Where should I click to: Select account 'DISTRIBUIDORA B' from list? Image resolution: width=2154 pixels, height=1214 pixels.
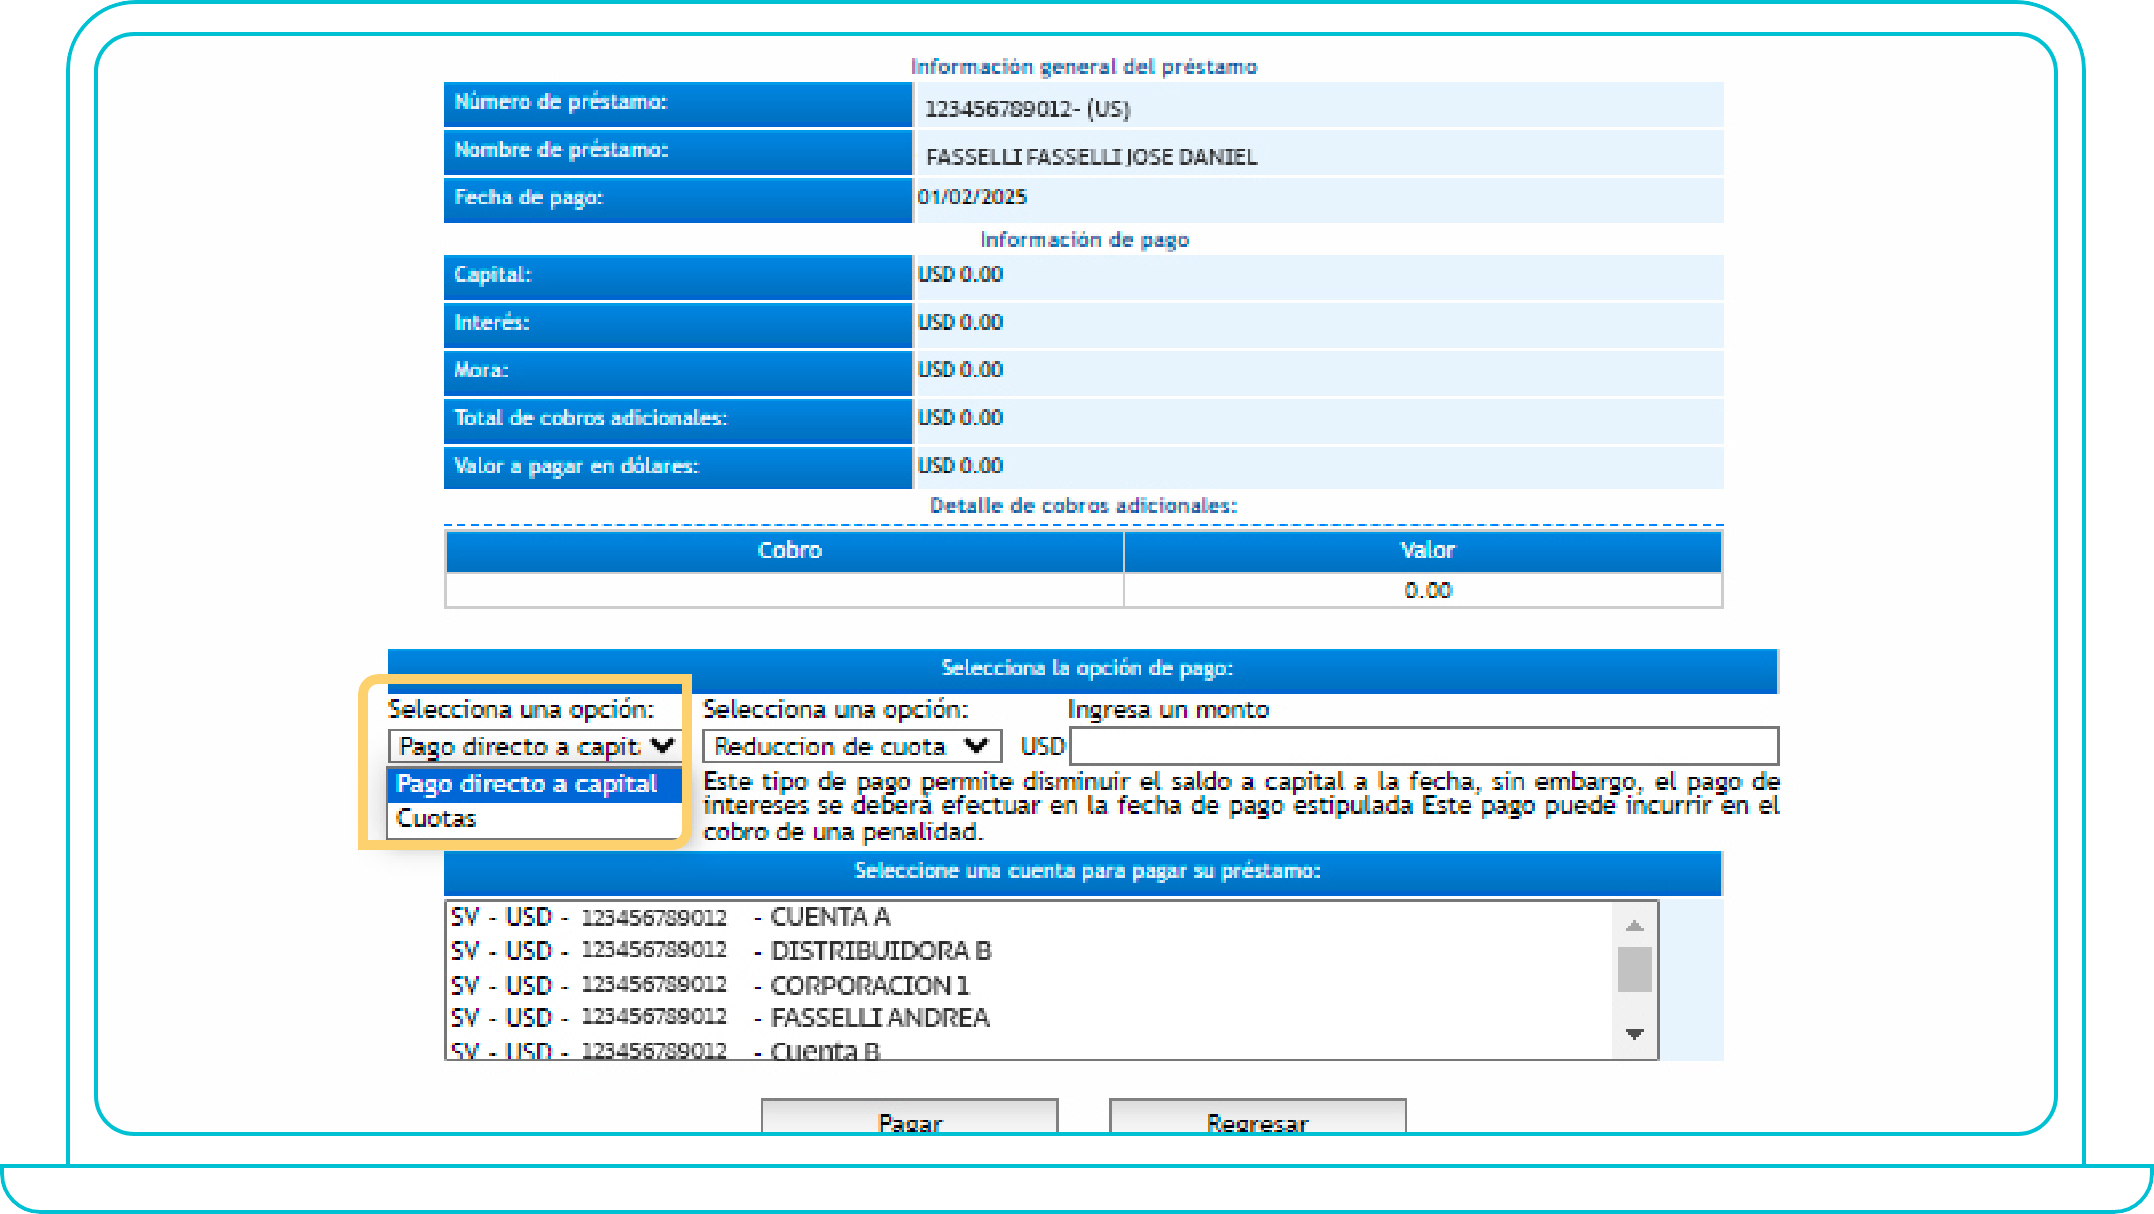pos(880,951)
